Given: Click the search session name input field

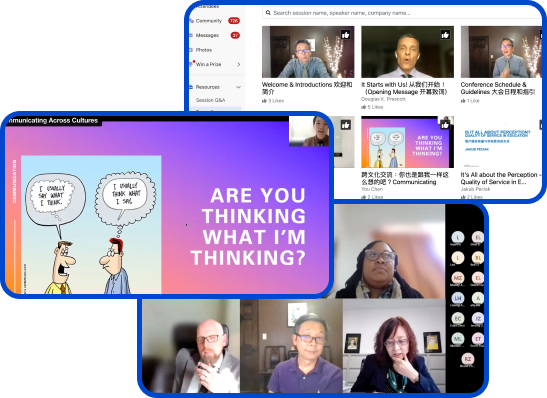Looking at the screenshot, I should (x=401, y=13).
